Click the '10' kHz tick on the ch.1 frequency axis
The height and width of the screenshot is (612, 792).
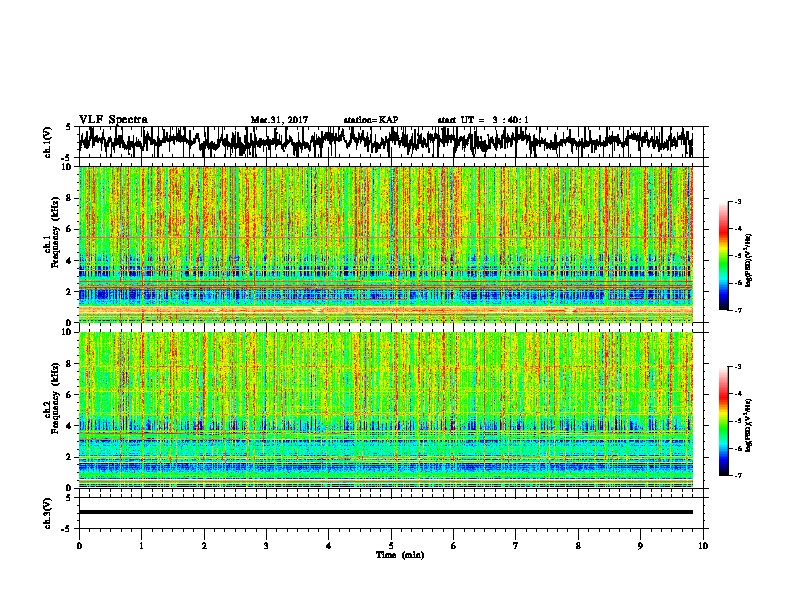point(67,167)
